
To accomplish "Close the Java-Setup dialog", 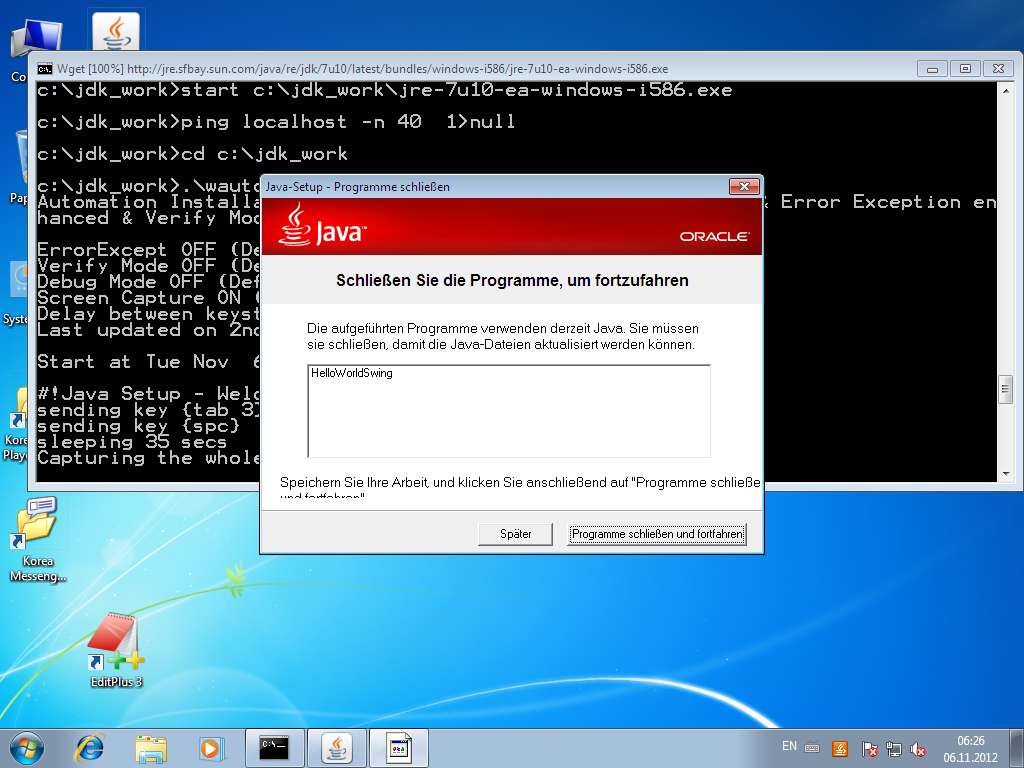I will 744,187.
